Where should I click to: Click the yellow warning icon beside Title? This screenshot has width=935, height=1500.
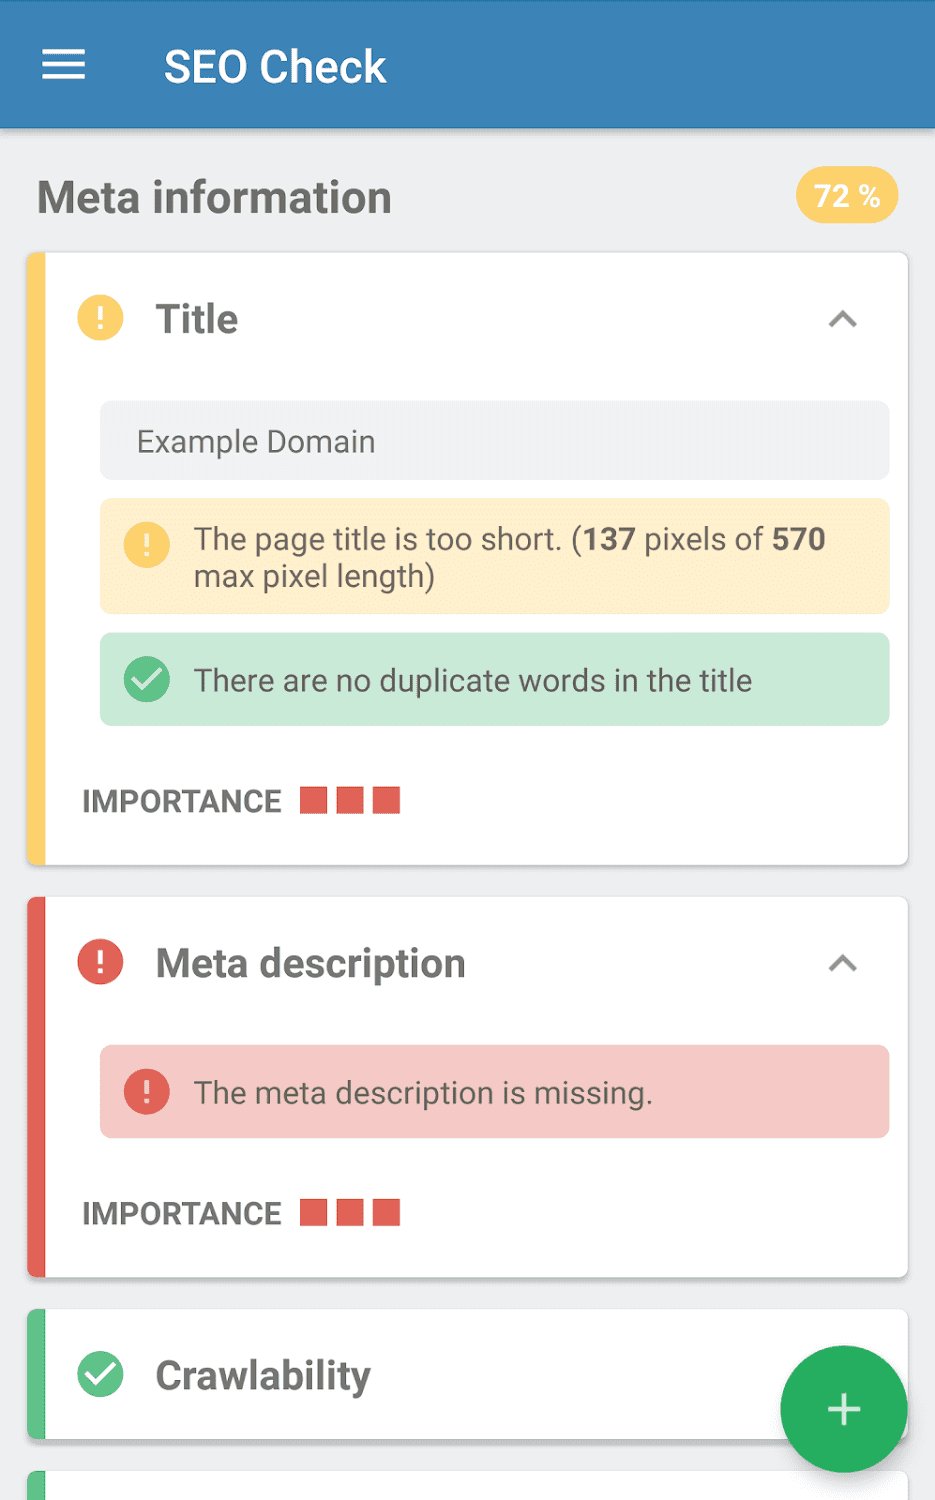[100, 319]
